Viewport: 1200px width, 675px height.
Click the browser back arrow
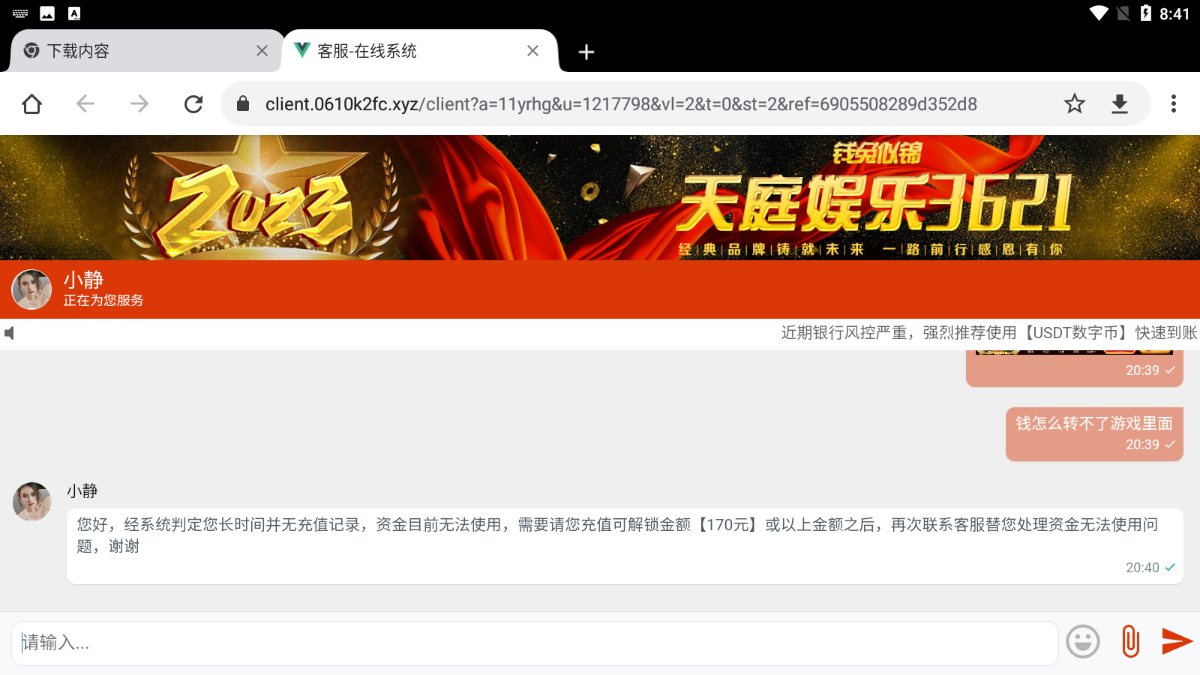click(x=86, y=104)
